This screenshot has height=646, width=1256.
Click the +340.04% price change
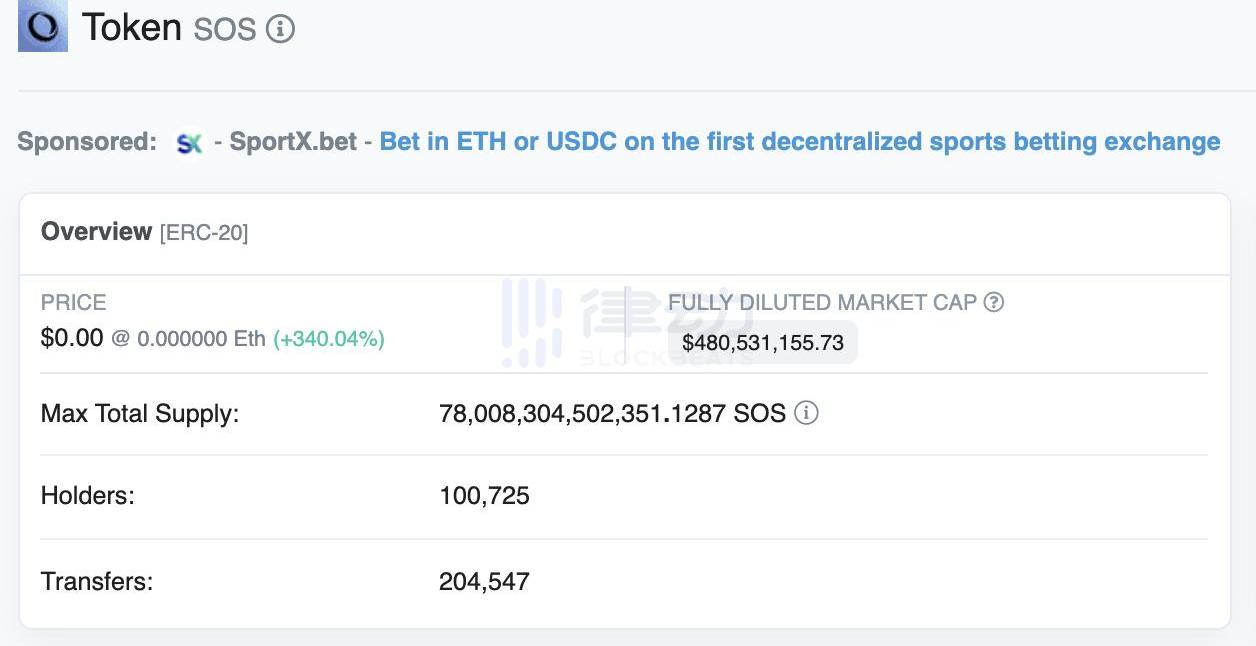[329, 339]
